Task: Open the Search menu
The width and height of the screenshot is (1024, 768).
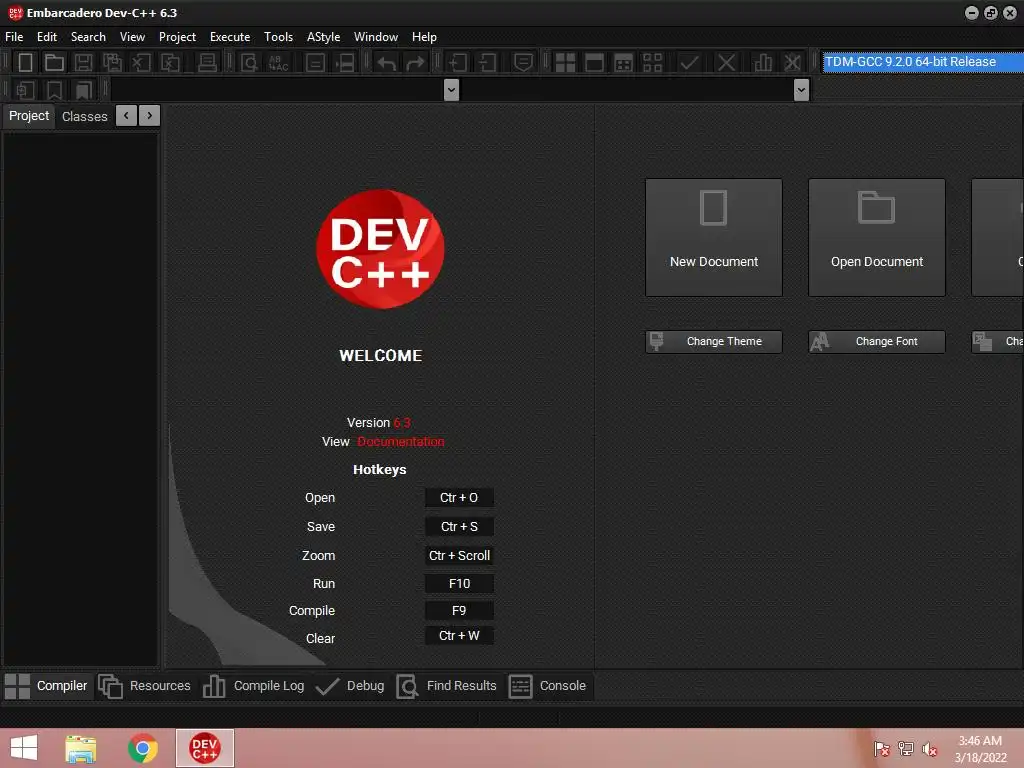Action: click(88, 37)
